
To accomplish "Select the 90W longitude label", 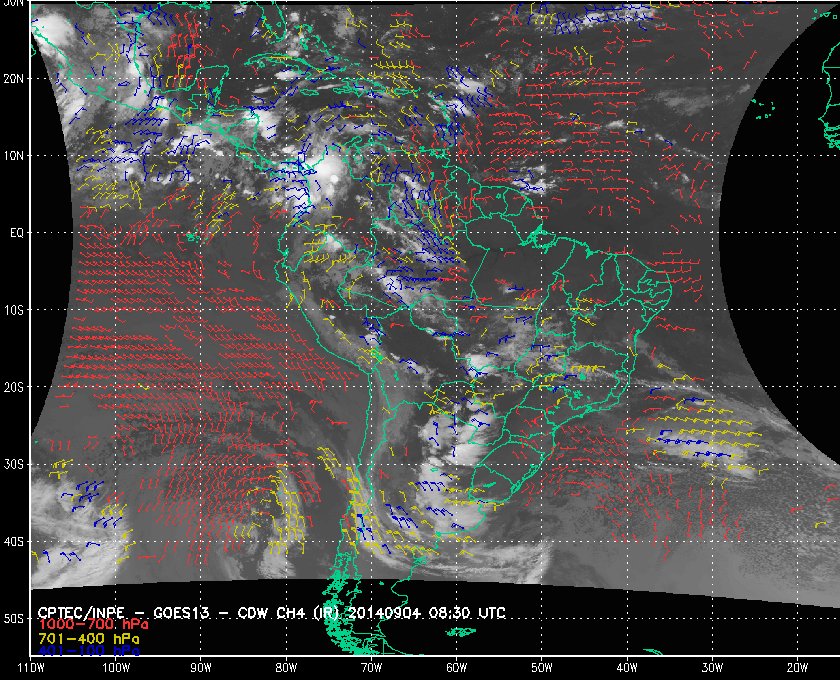I will click(201, 668).
